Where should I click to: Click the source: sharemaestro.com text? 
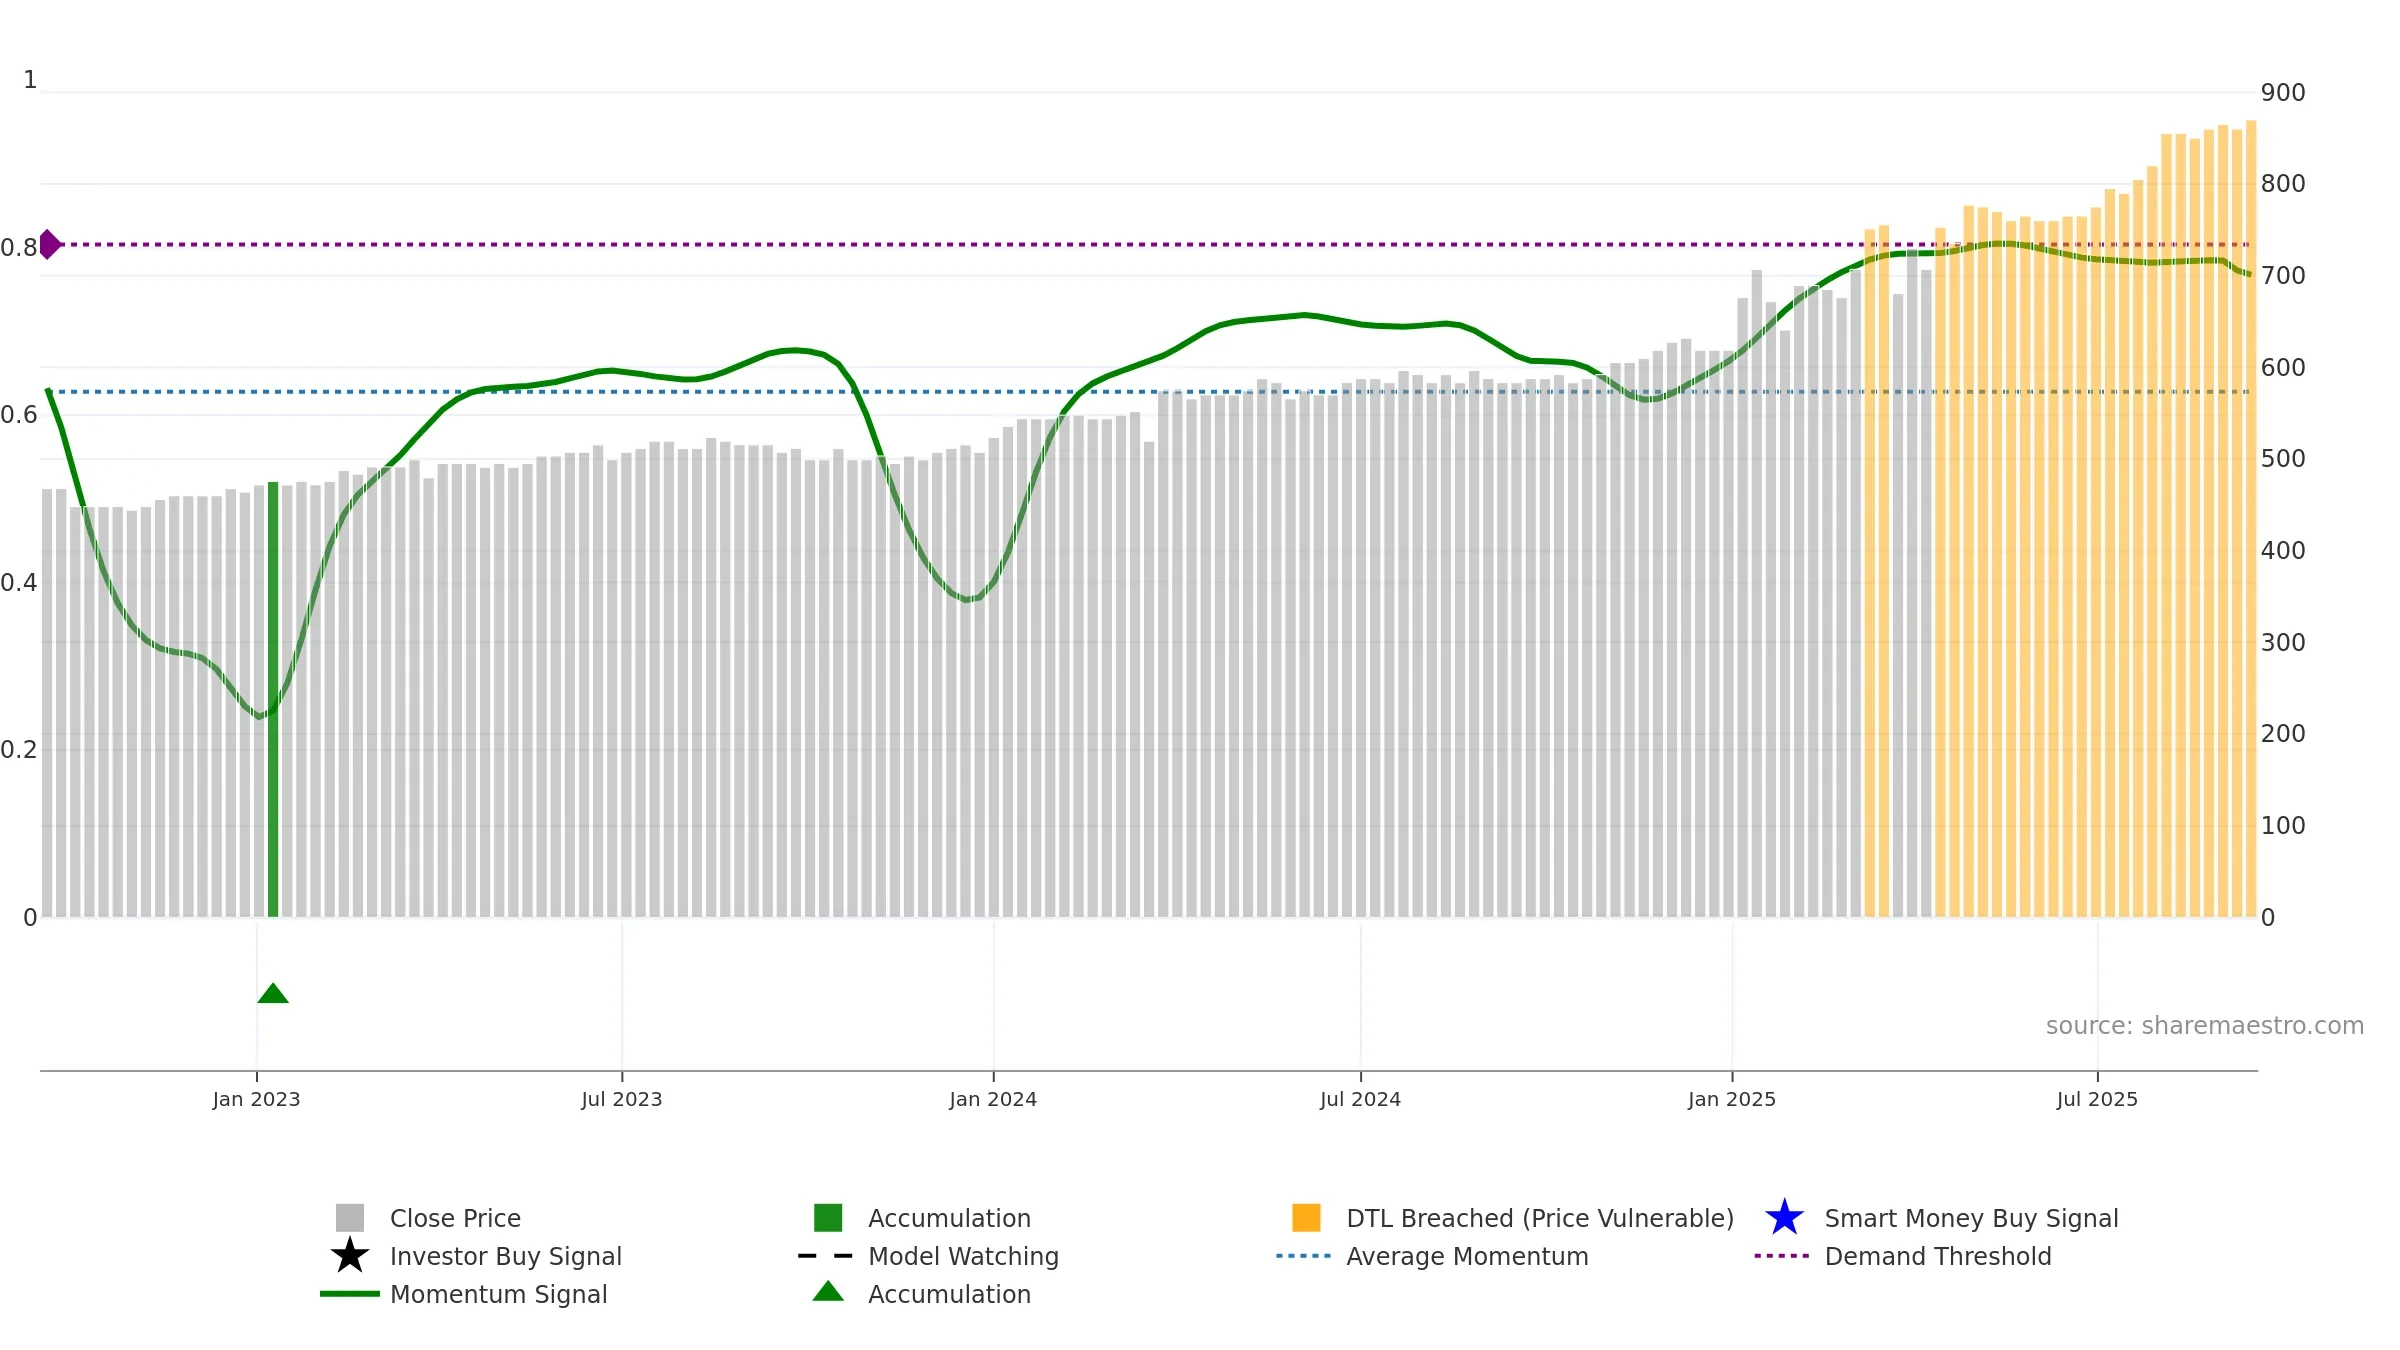[x=2205, y=1026]
